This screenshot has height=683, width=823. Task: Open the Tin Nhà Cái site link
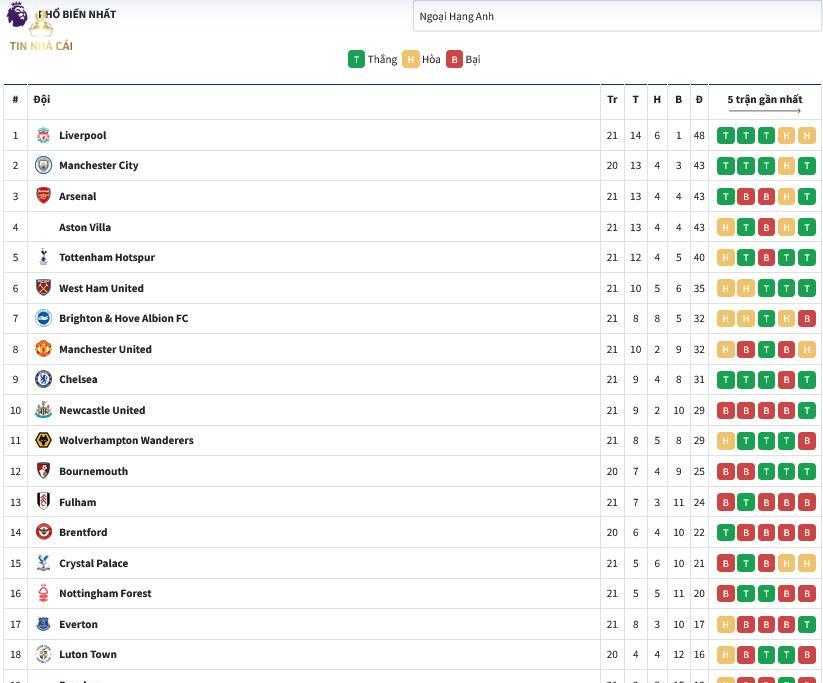41,46
